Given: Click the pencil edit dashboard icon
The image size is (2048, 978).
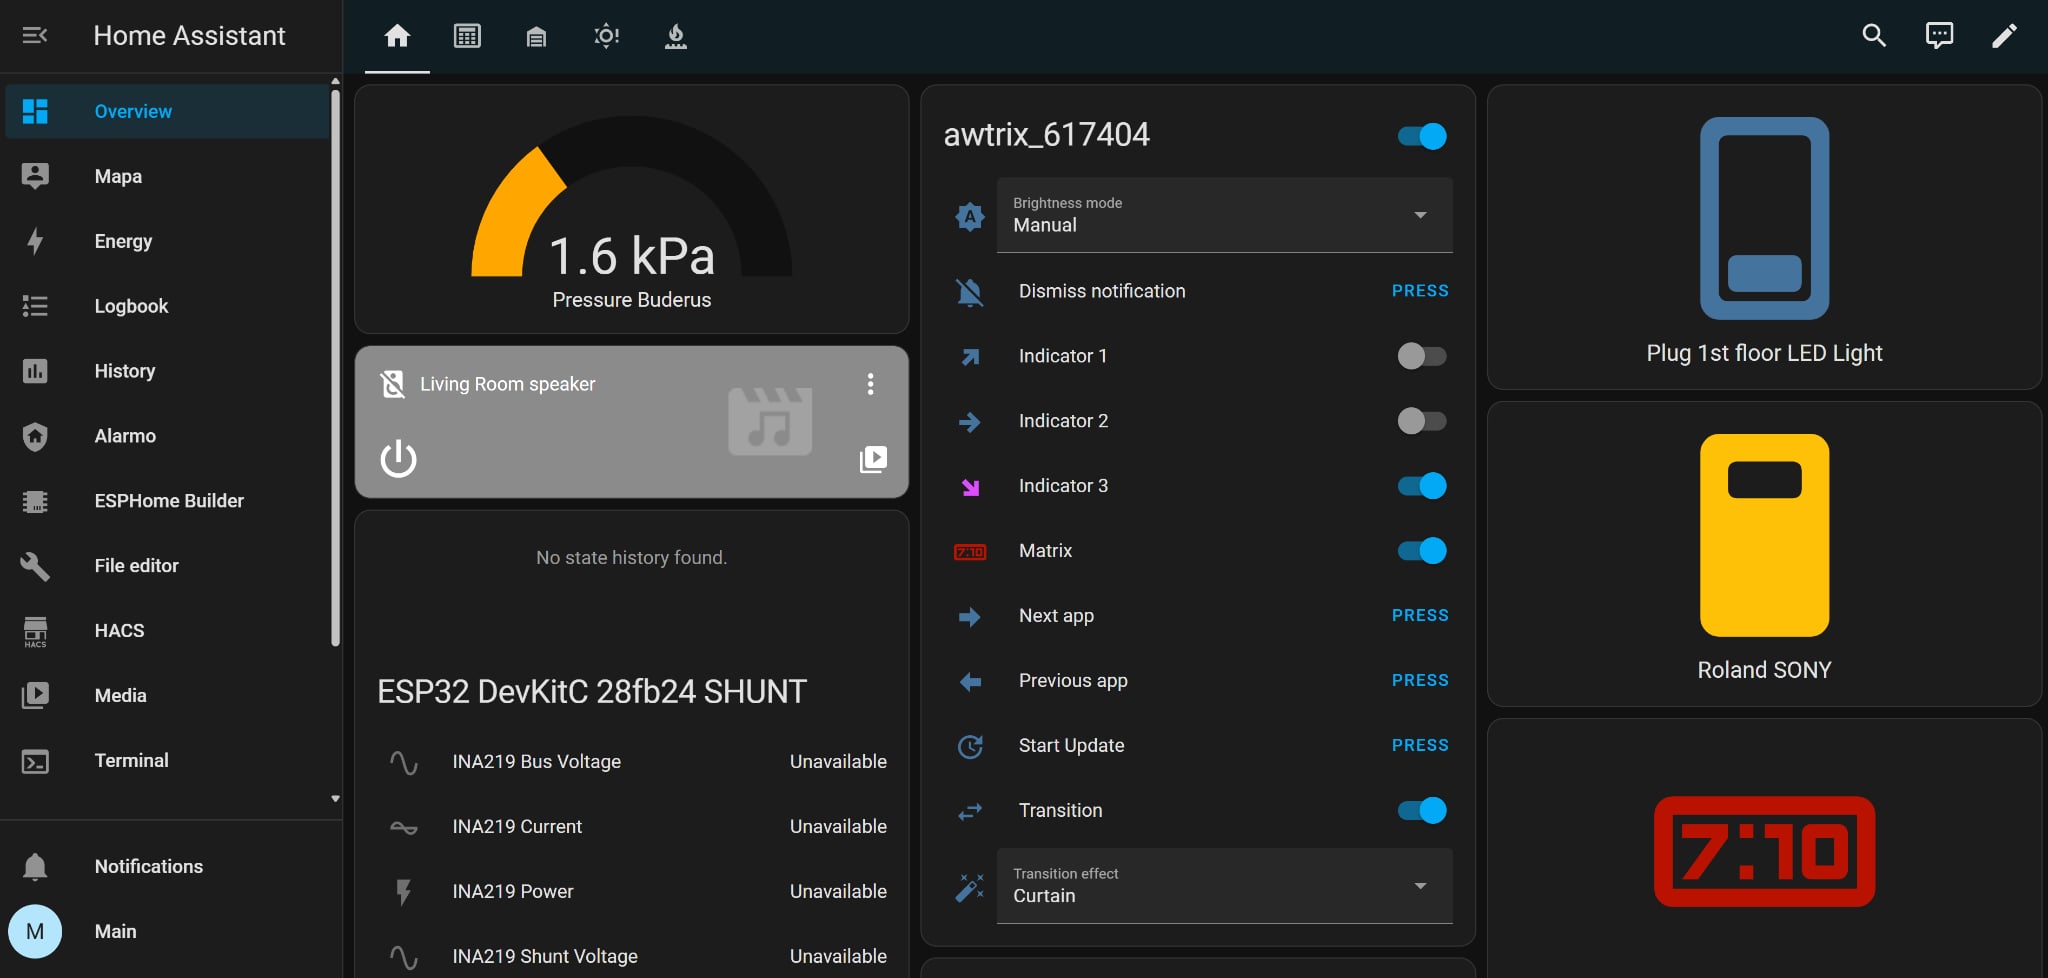Looking at the screenshot, I should (x=2004, y=36).
